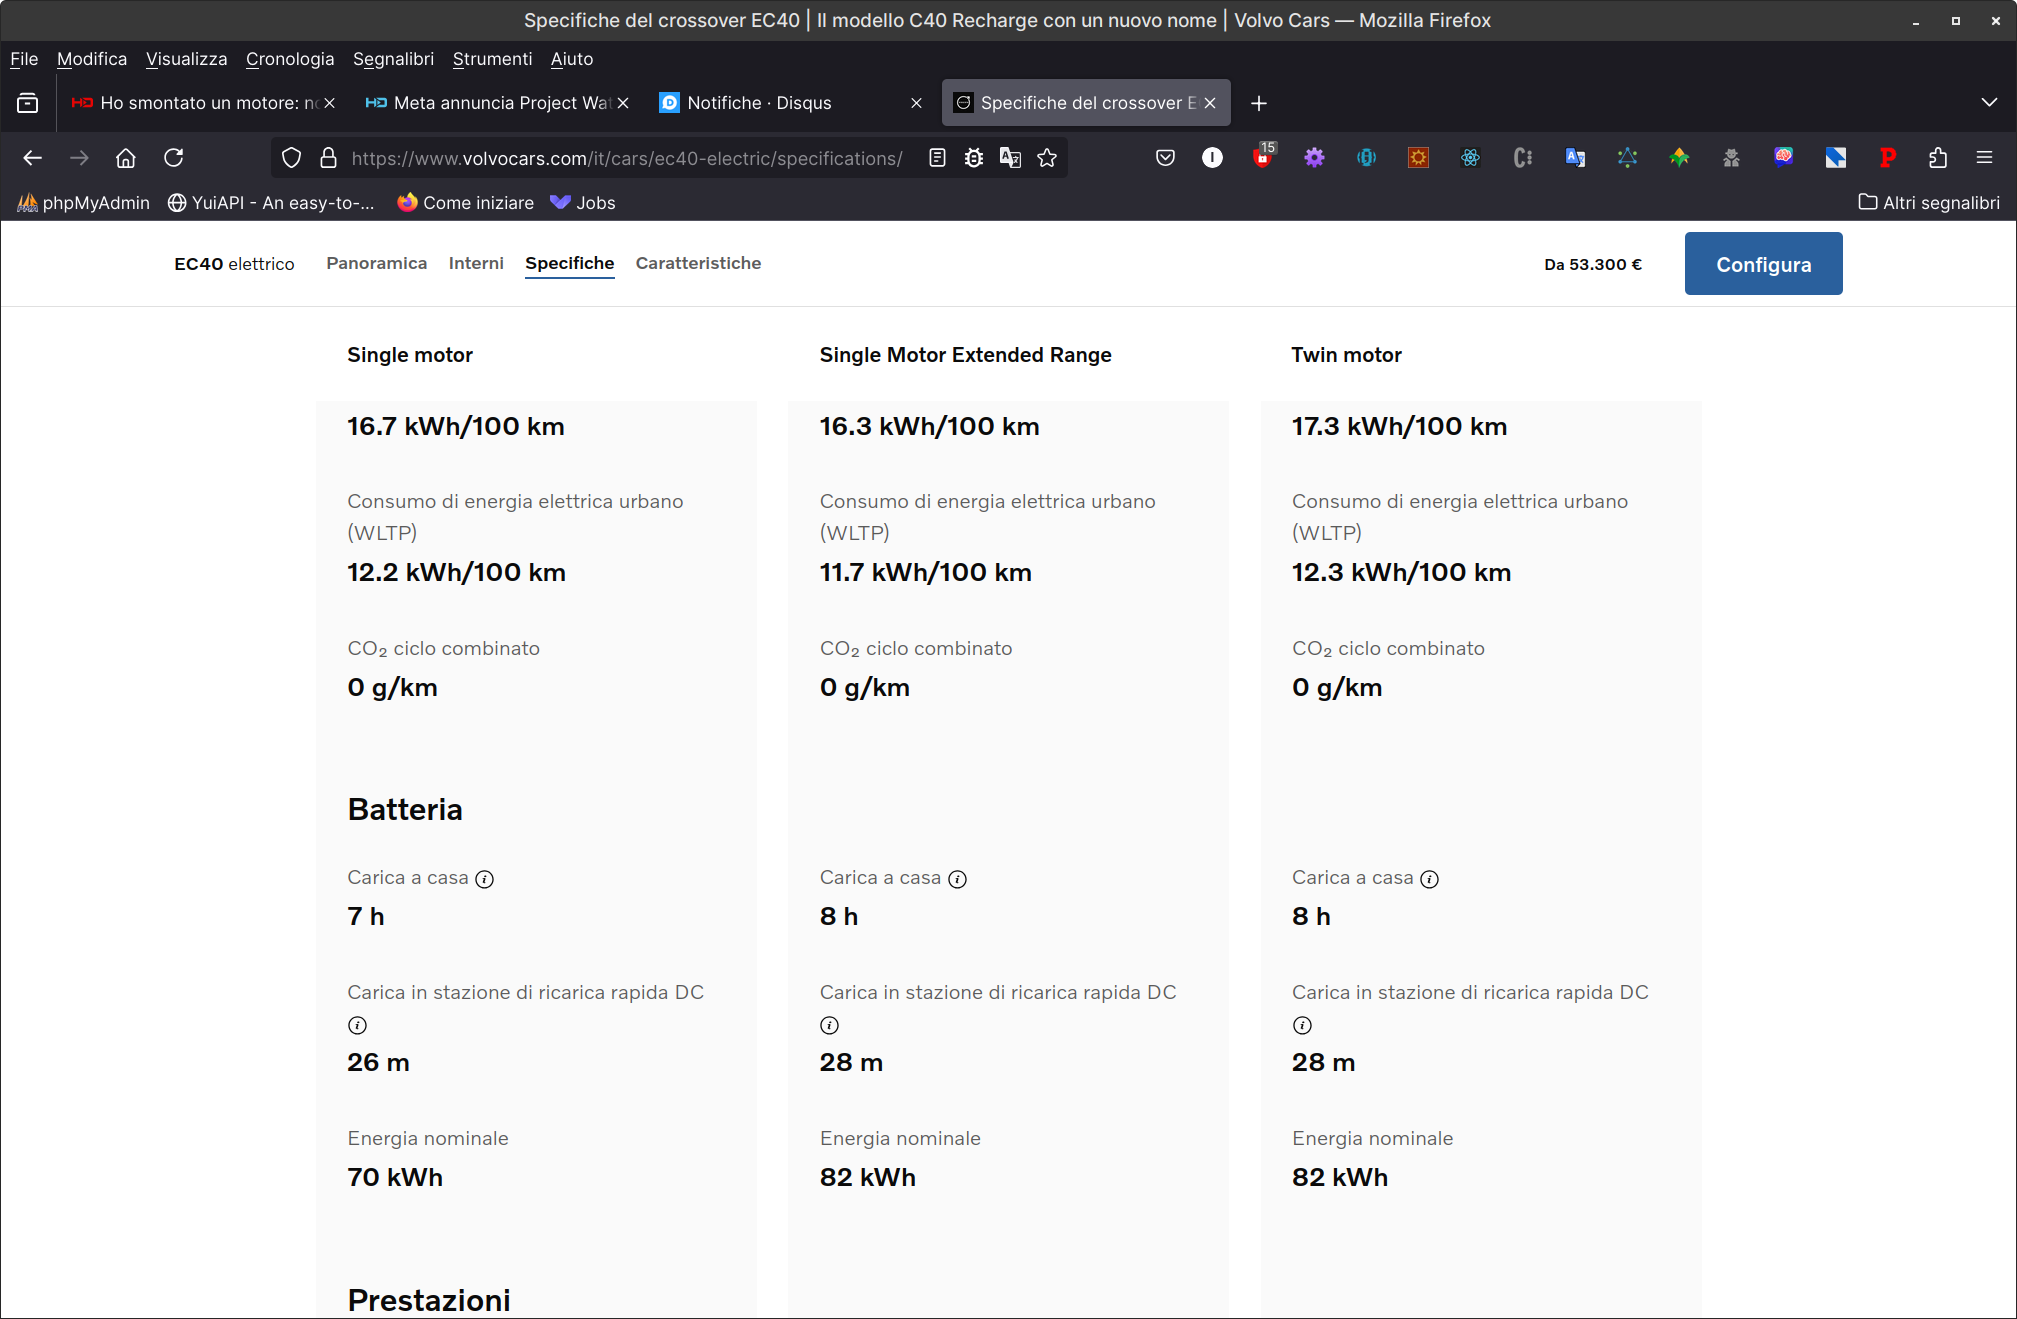The width and height of the screenshot is (2017, 1319).
Task: Go back to the previous page
Action: [x=32, y=158]
